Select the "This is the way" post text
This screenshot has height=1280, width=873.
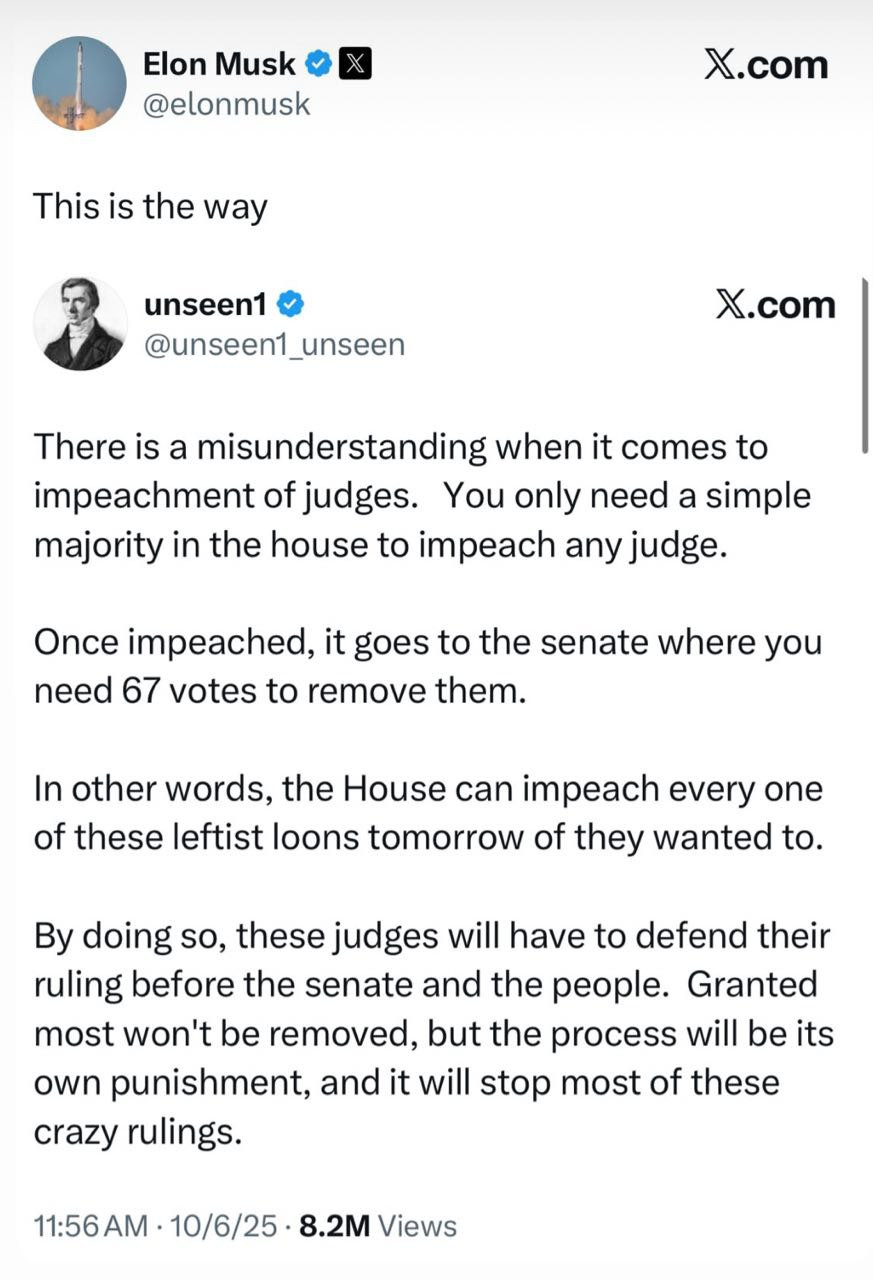click(151, 207)
